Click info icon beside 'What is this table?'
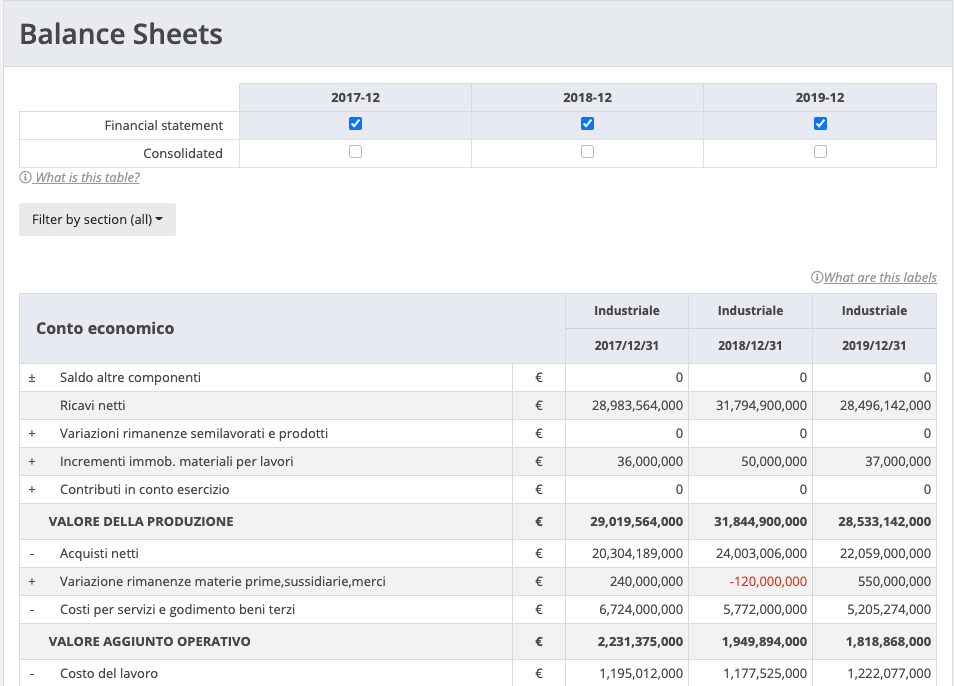The image size is (954, 686). click(x=25, y=178)
